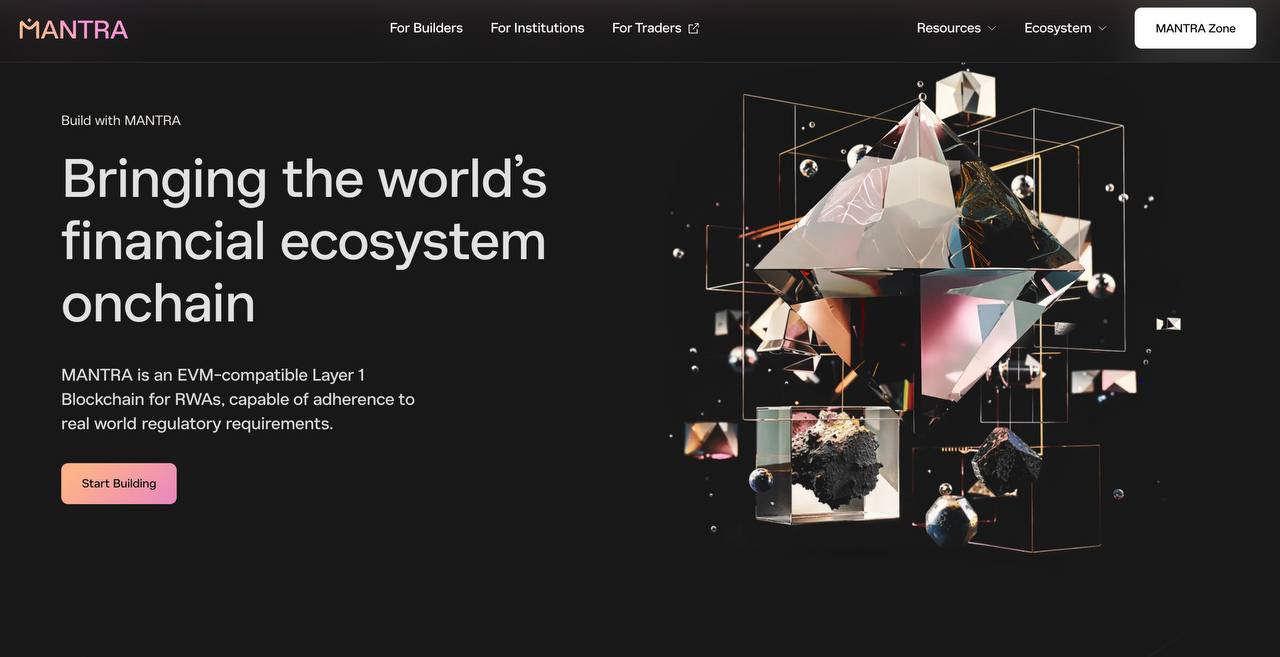Expand the Resources dropdown chevron
Image resolution: width=1280 pixels, height=657 pixels.
992,28
